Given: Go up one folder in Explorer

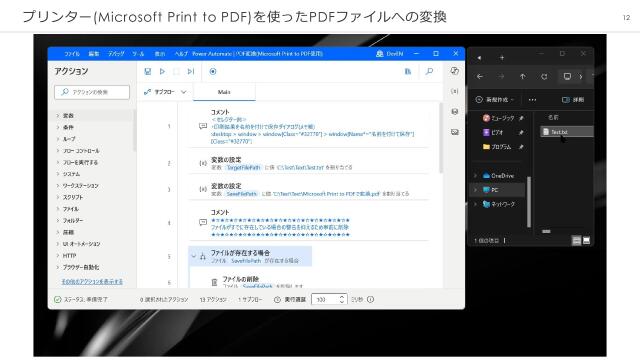Looking at the screenshot, I should pos(522,76).
